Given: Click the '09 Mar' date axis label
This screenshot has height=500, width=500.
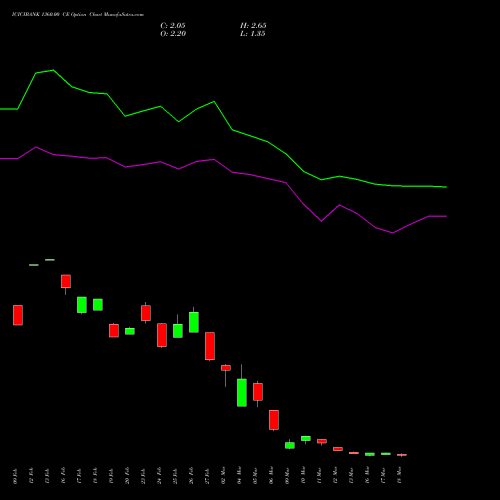Looking at the screenshot, I should tap(287, 475).
